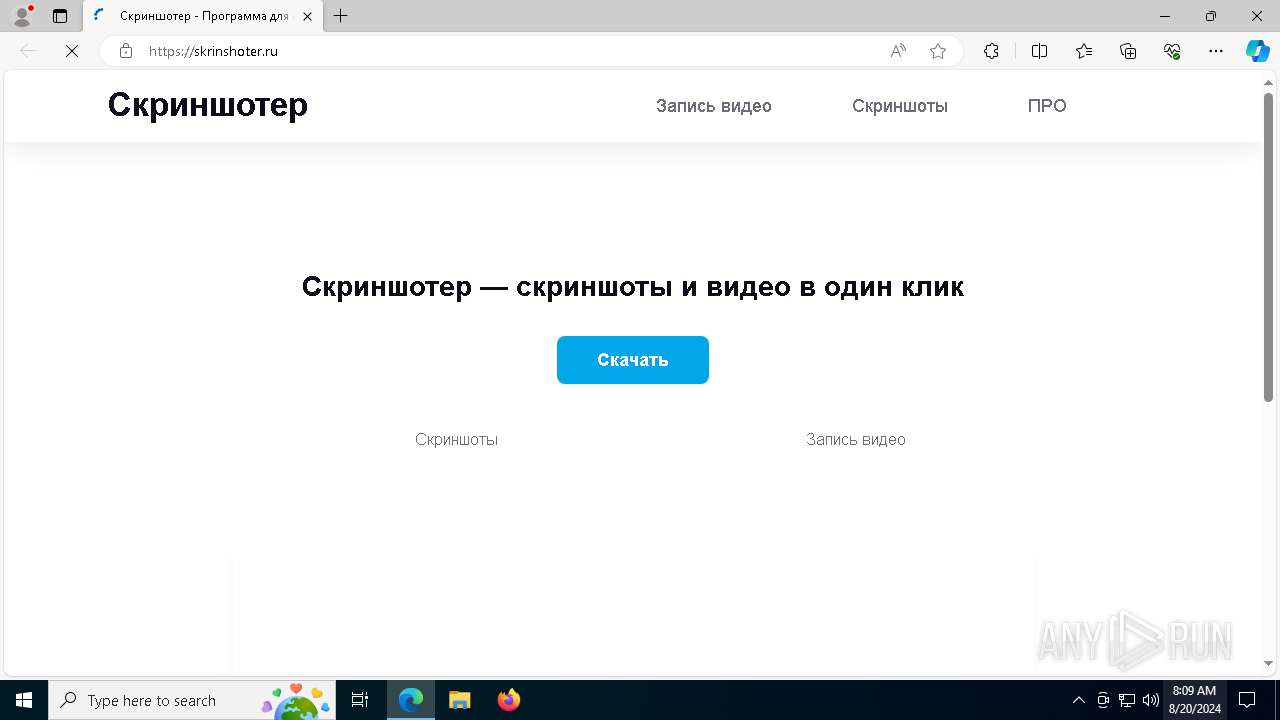
Task: Click the meet now tray icon
Action: coord(1103,700)
